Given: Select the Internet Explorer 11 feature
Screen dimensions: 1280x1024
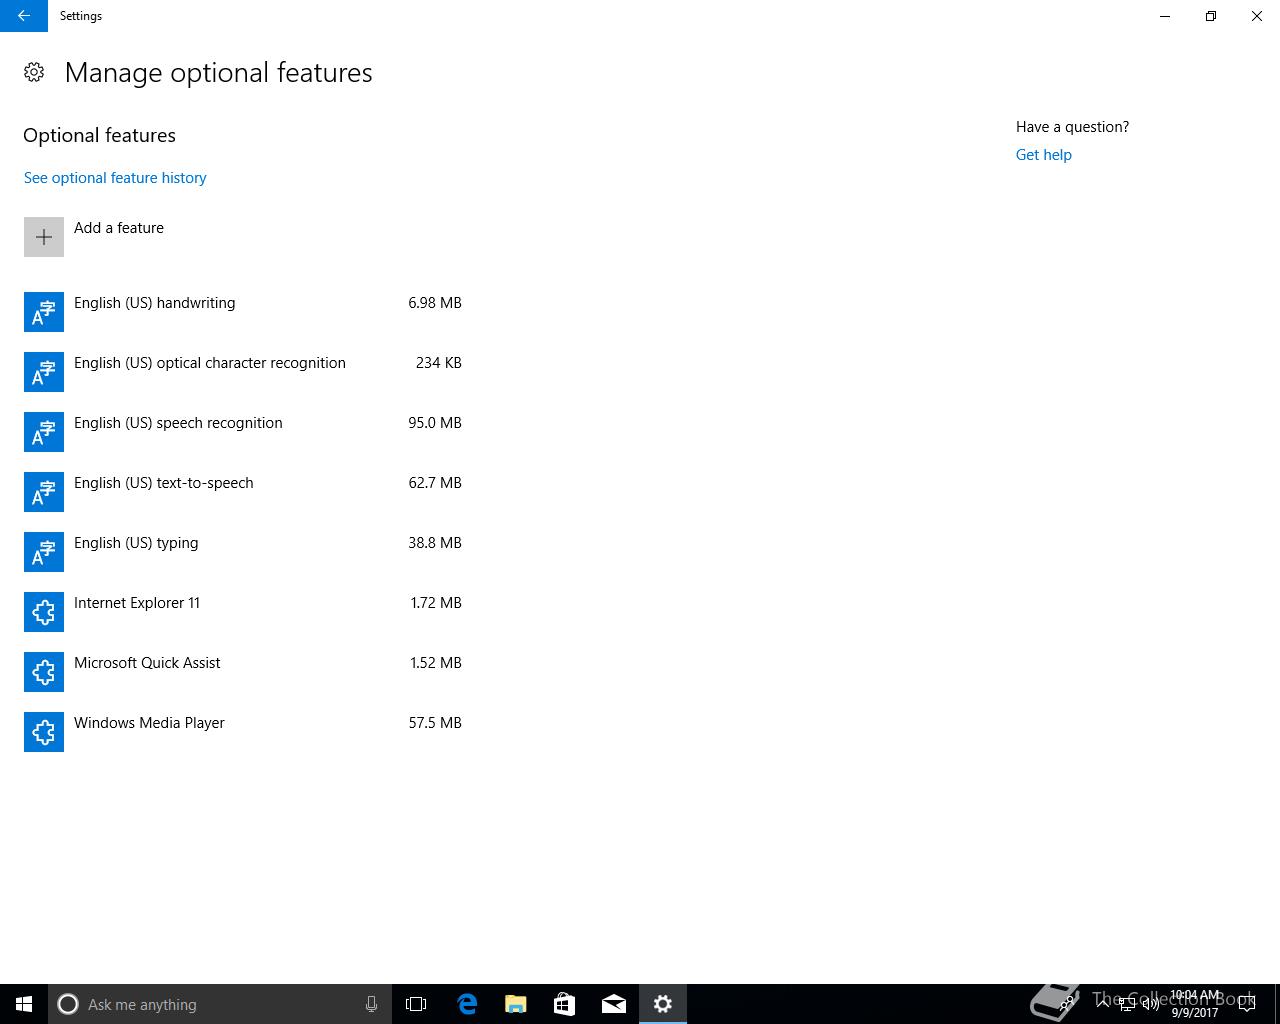Looking at the screenshot, I should (x=243, y=612).
